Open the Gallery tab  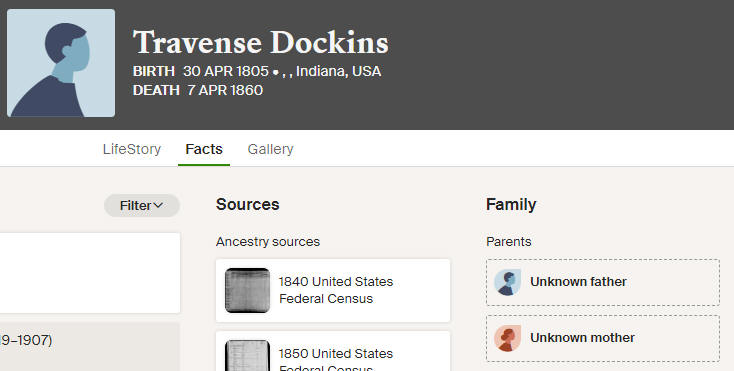tap(270, 149)
